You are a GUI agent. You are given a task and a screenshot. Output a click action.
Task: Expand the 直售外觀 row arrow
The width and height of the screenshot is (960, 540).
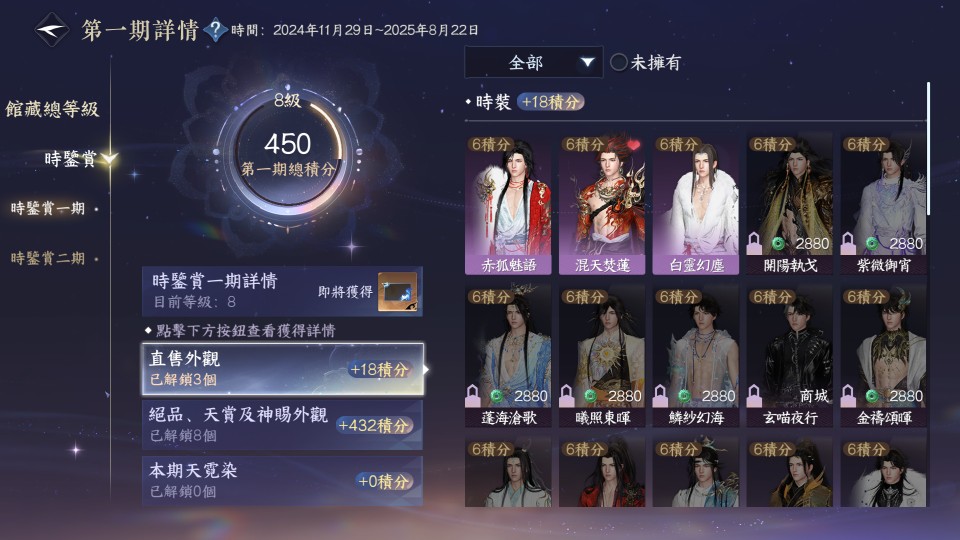426,369
